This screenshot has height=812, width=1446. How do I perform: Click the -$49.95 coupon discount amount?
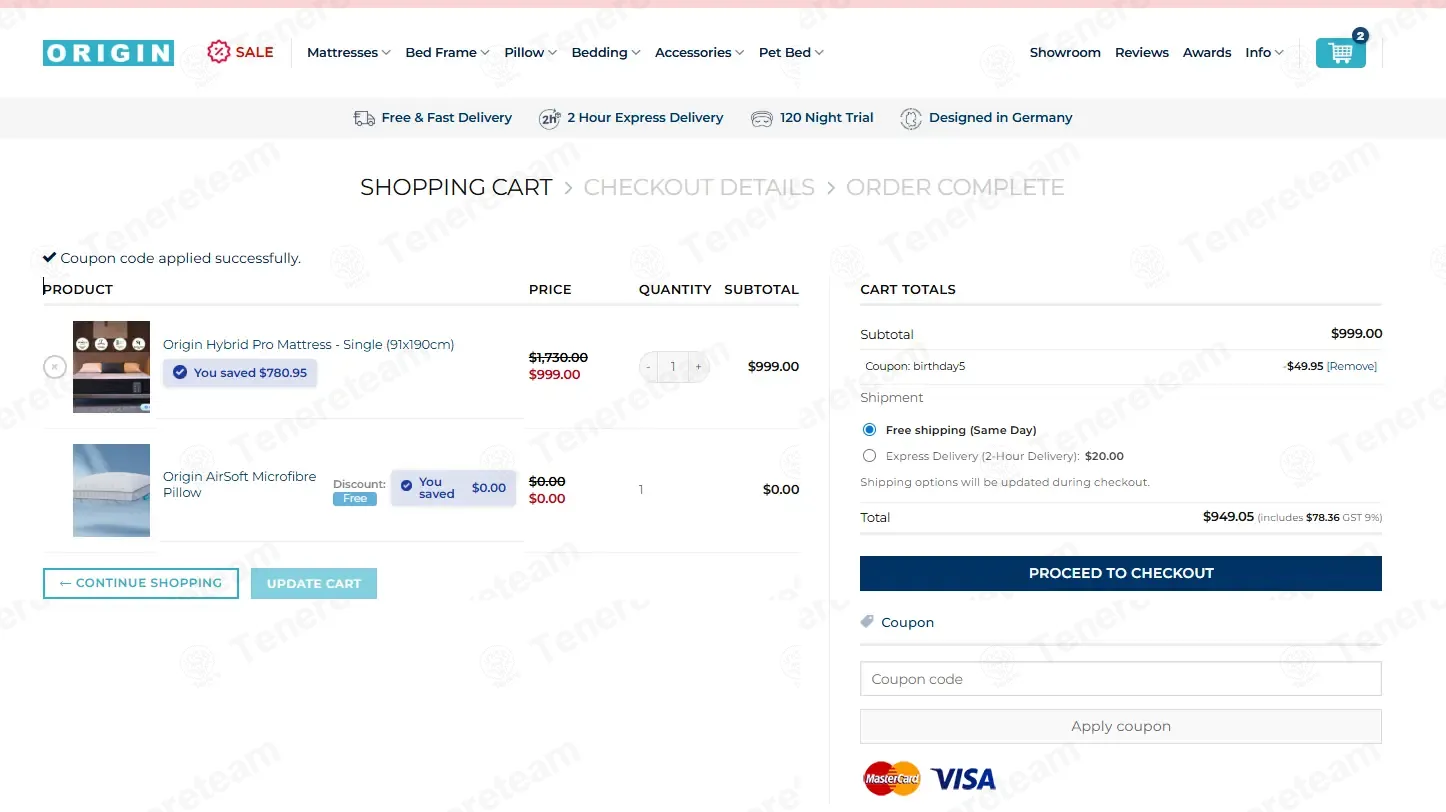pyautogui.click(x=1303, y=366)
